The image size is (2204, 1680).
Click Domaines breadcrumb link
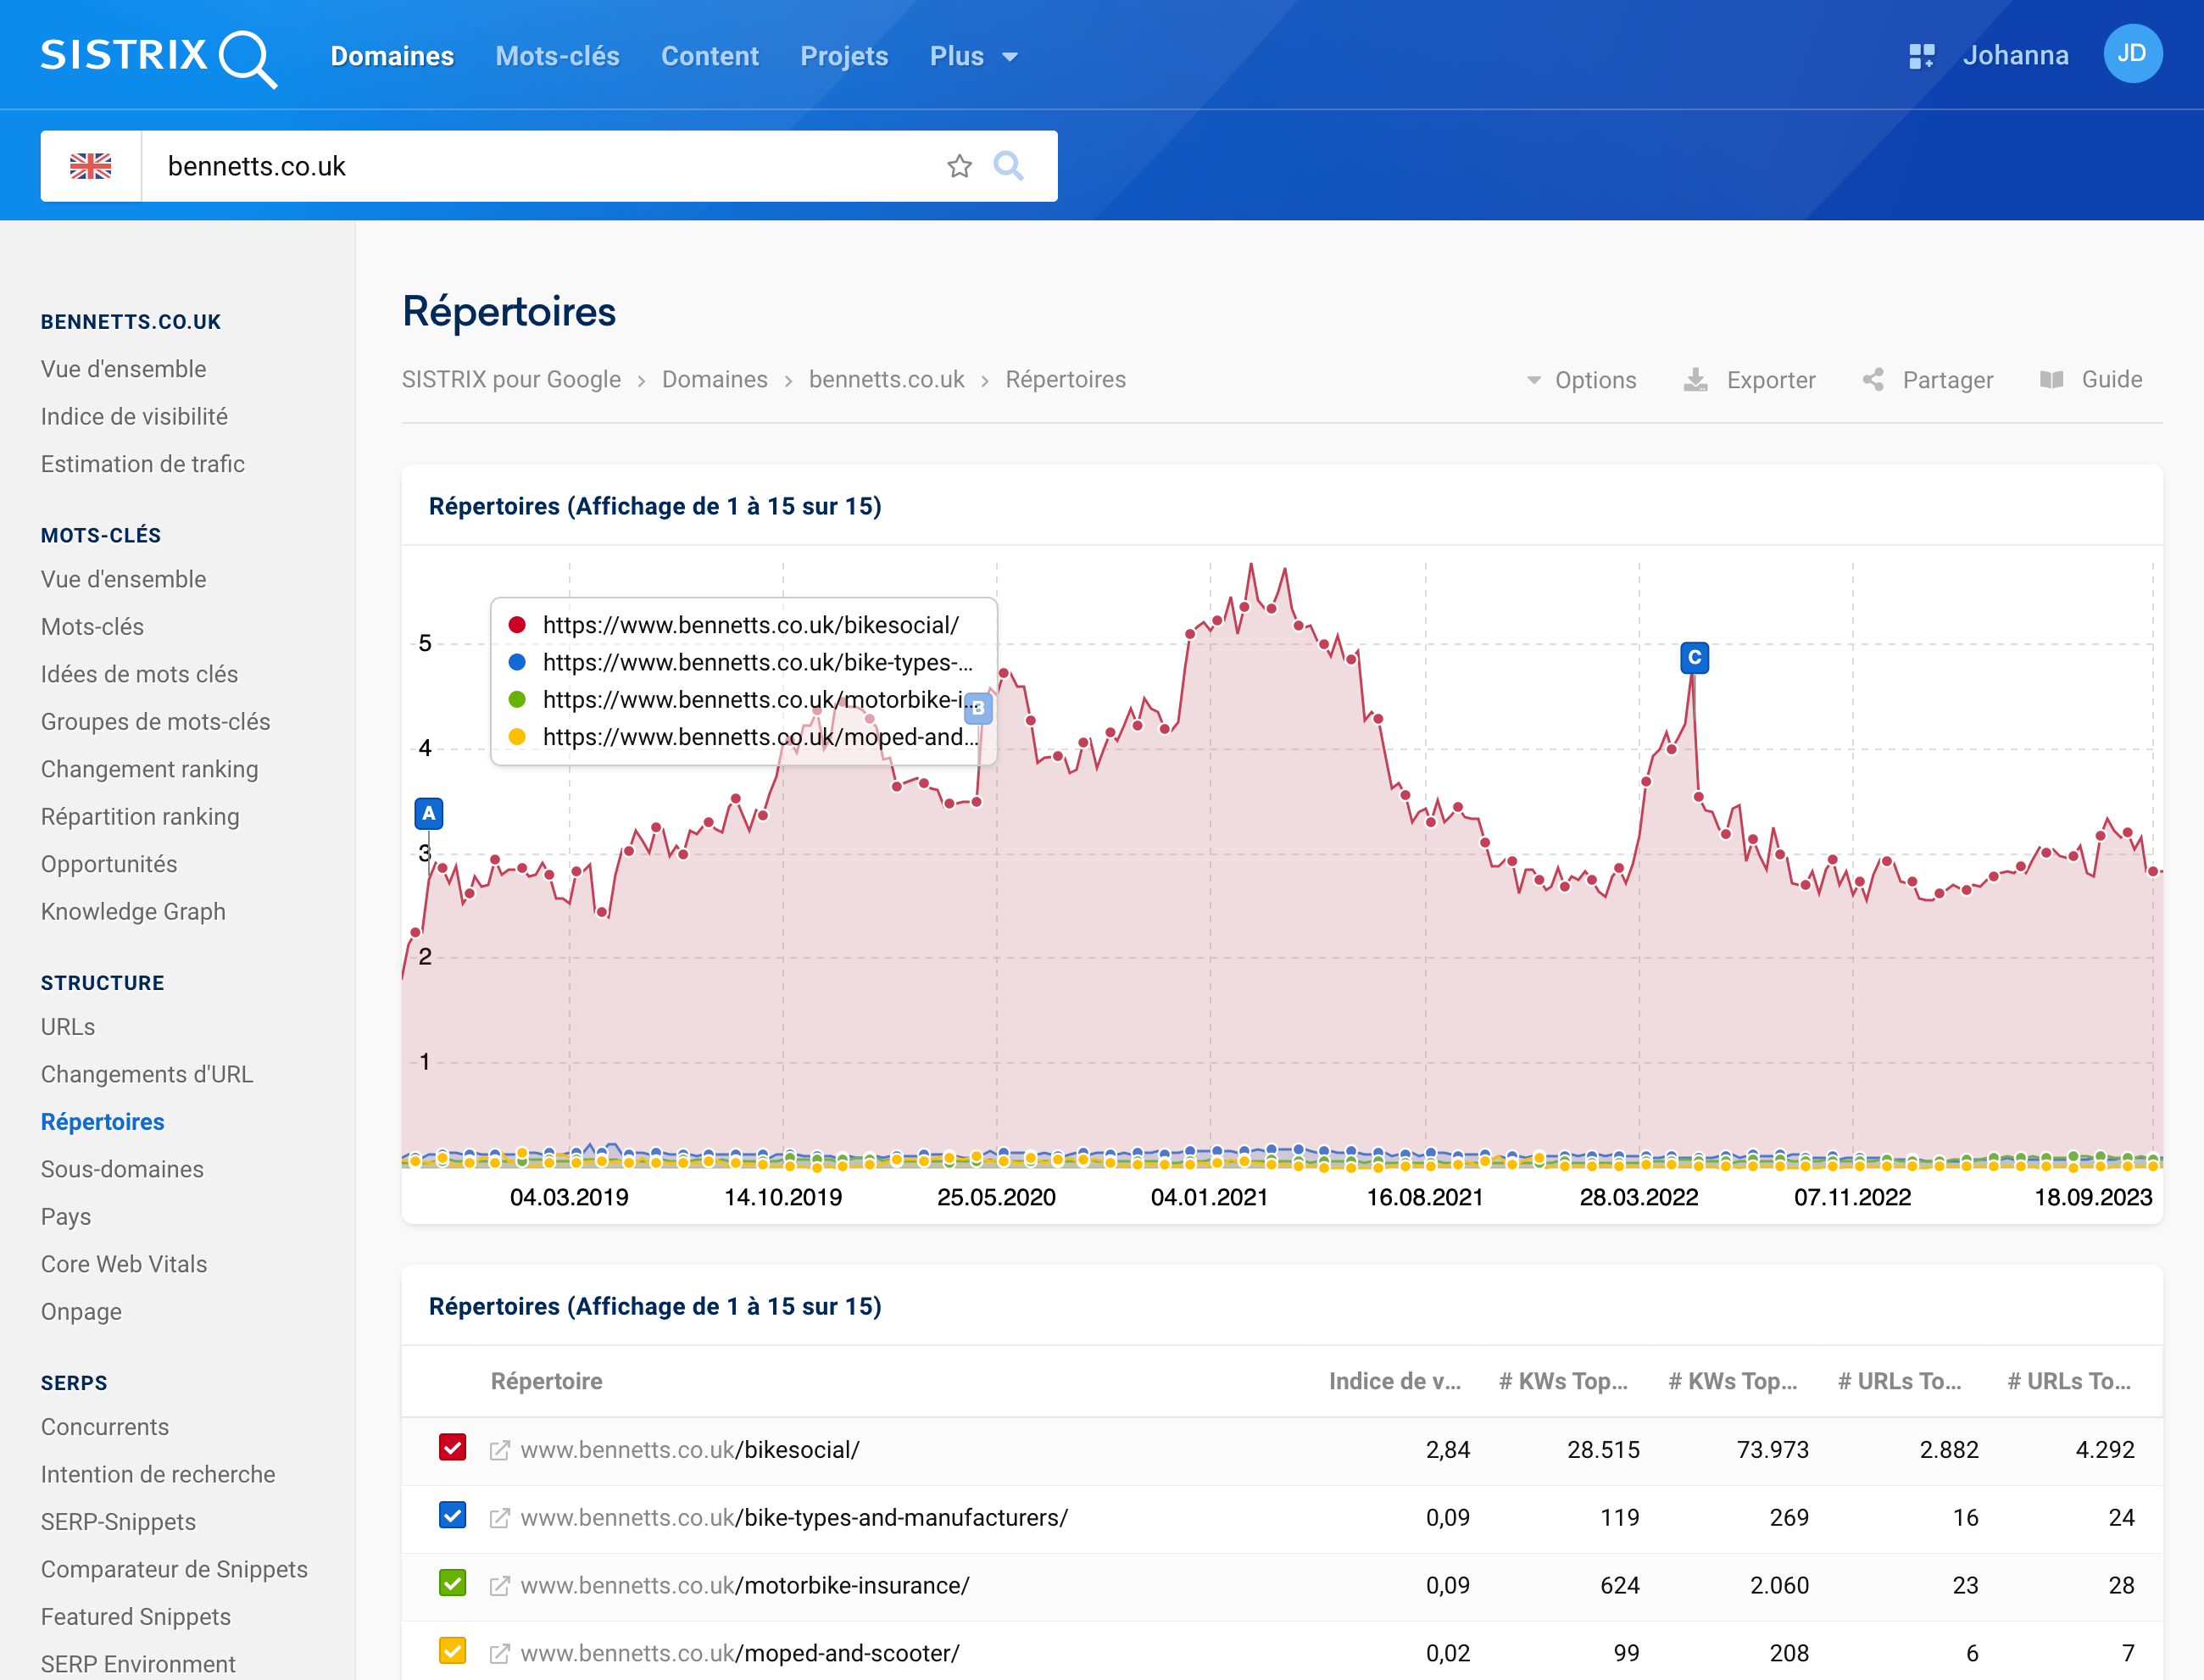click(715, 380)
